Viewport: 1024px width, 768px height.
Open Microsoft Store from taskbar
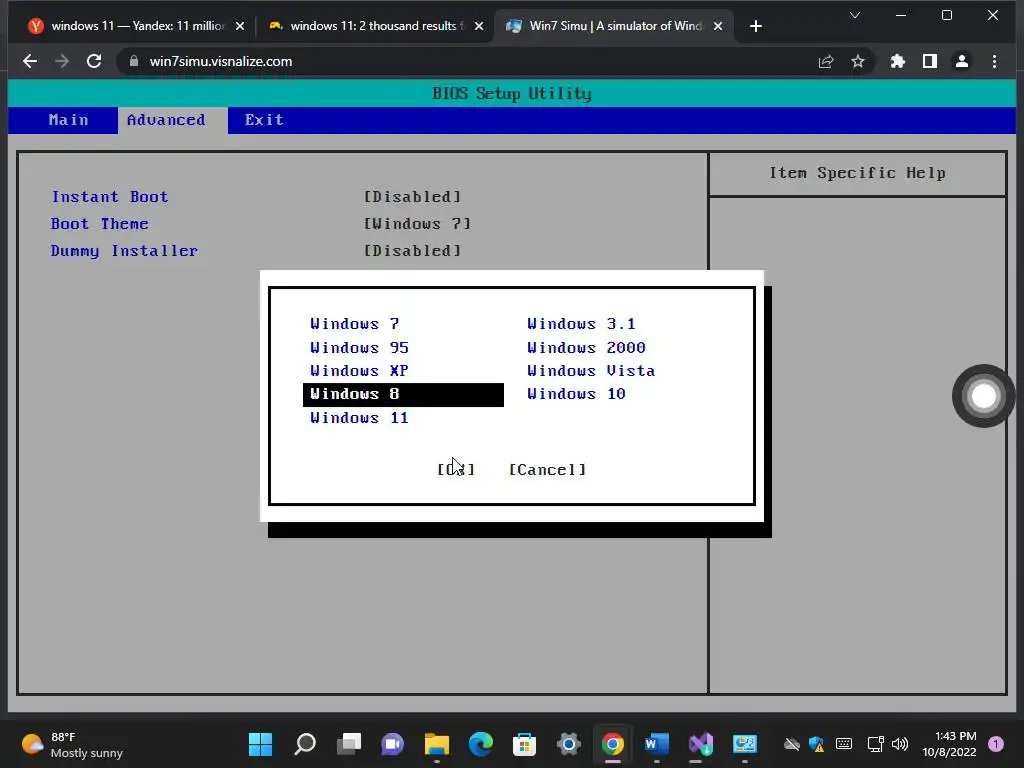point(524,744)
